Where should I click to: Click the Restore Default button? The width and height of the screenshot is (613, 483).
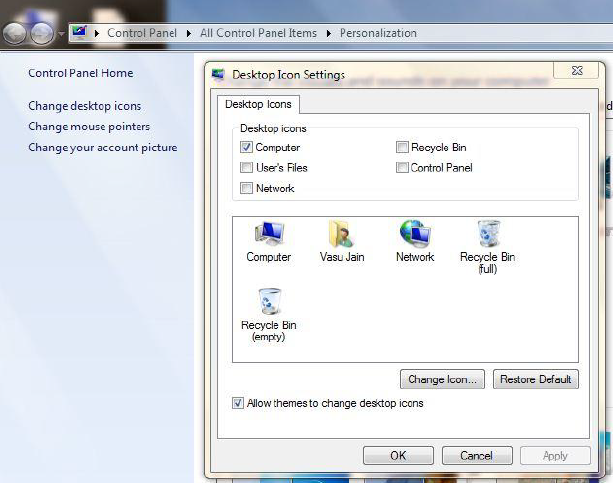(536, 379)
